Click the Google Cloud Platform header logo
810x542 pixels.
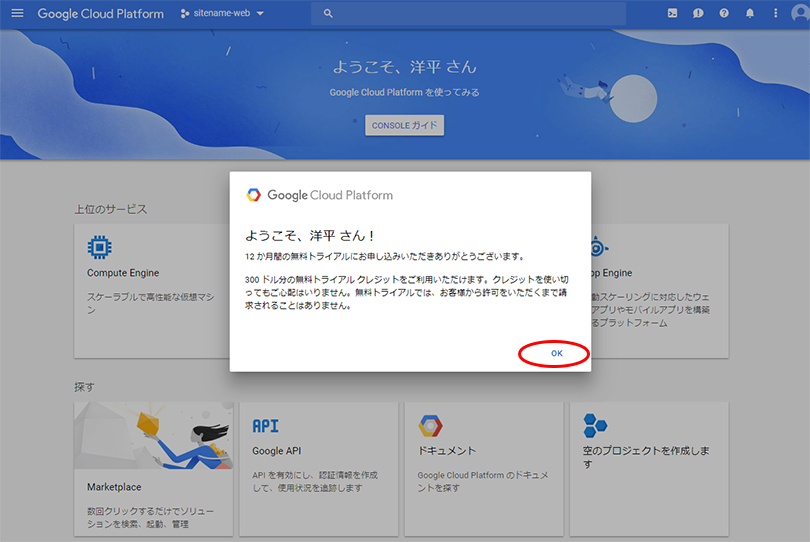pyautogui.click(x=100, y=13)
